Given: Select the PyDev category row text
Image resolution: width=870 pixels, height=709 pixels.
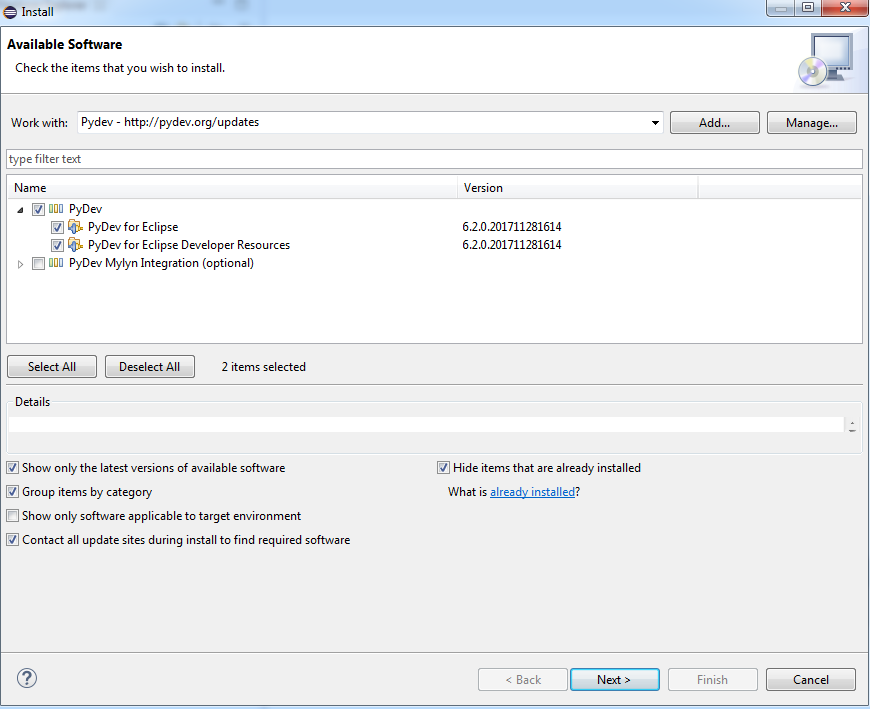Looking at the screenshot, I should coord(85,209).
